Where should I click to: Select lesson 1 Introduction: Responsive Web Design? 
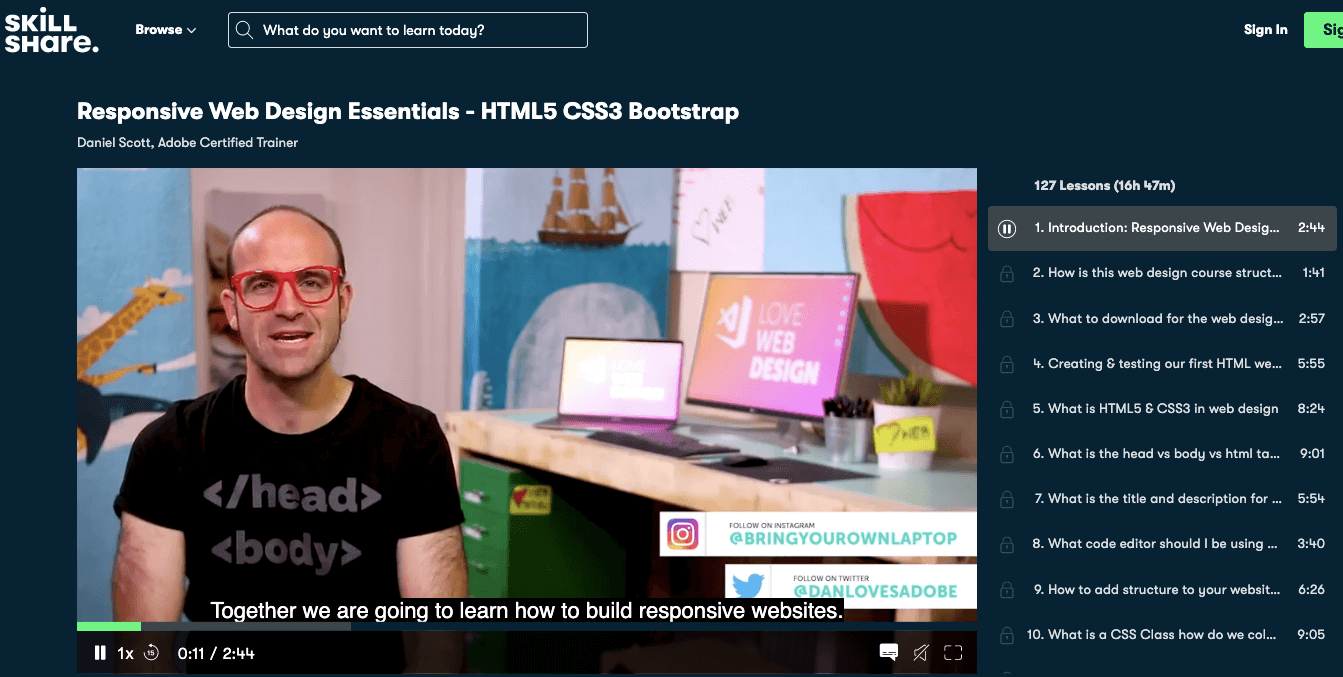click(x=1162, y=228)
